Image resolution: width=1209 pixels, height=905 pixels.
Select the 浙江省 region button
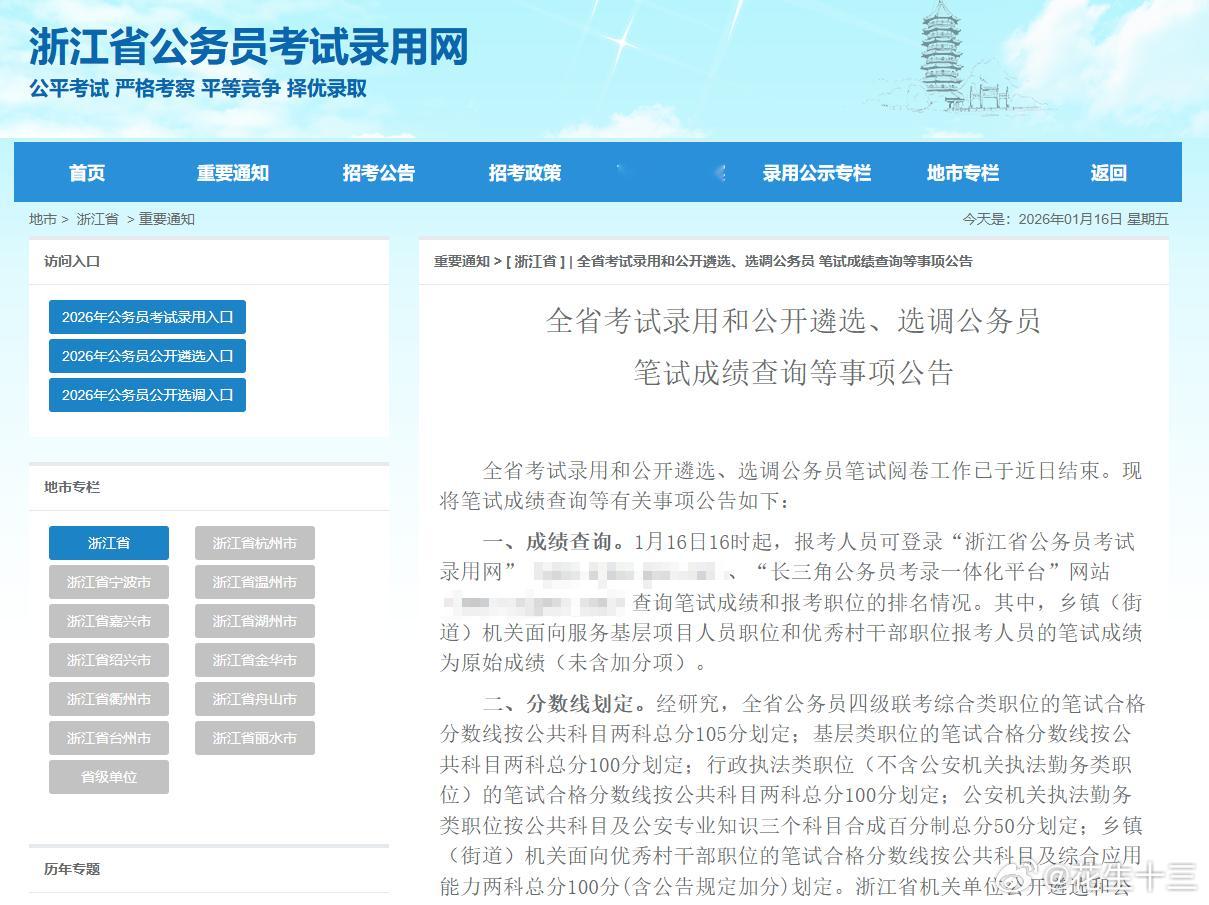pos(108,543)
